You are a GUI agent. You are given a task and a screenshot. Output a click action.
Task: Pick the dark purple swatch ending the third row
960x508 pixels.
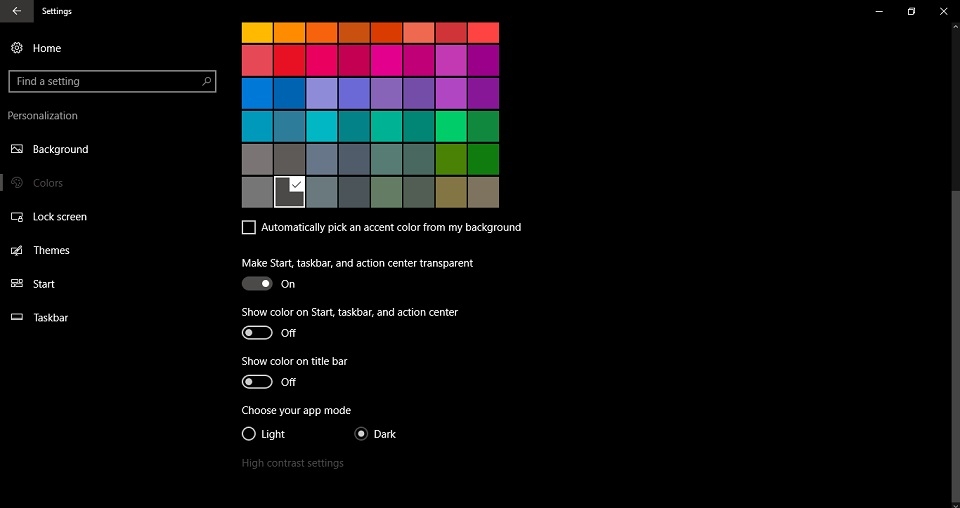coord(483,93)
